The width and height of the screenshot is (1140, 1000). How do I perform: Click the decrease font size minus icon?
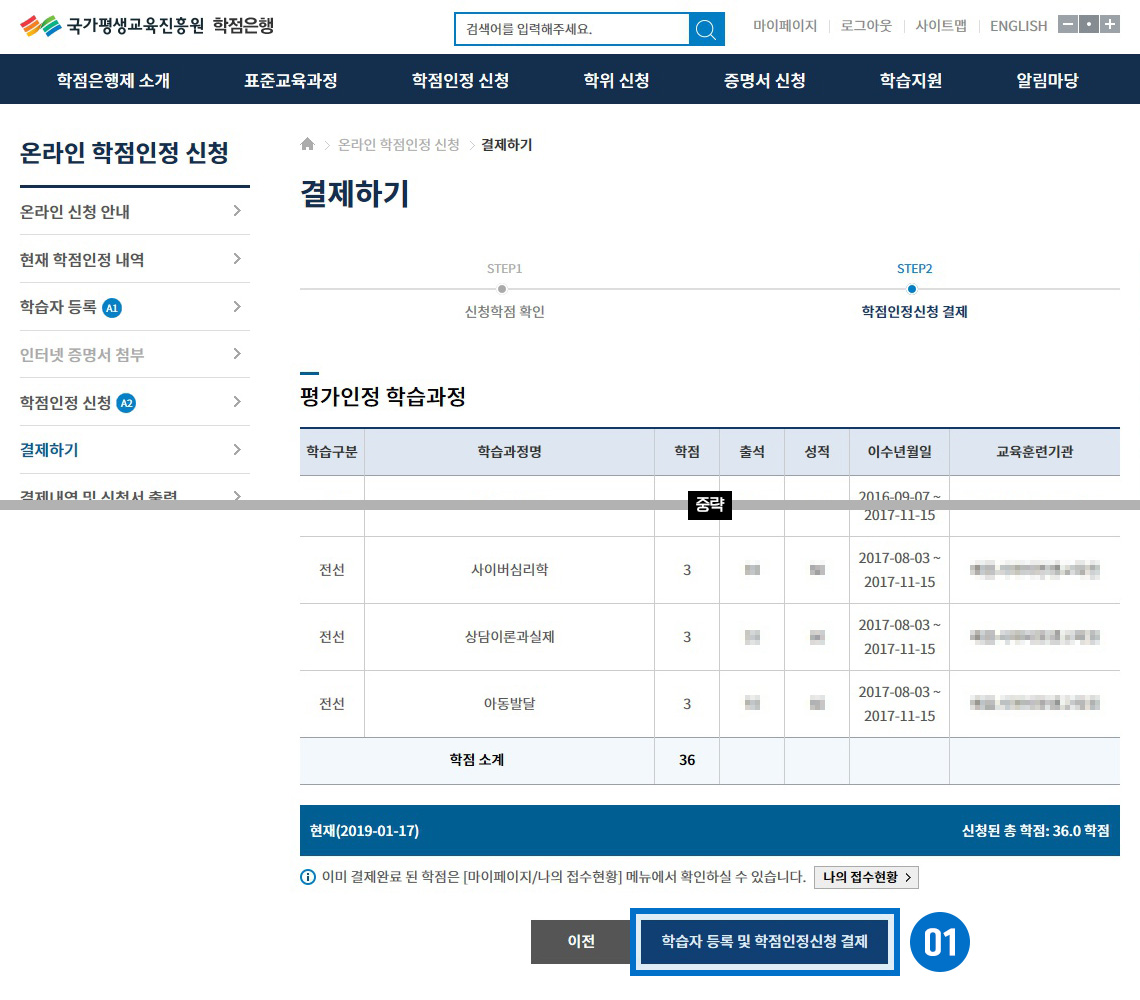[x=1067, y=25]
